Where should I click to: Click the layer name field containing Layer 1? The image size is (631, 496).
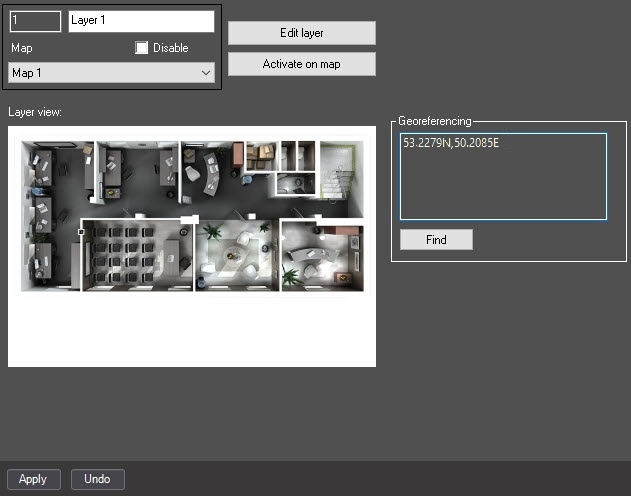tap(141, 21)
